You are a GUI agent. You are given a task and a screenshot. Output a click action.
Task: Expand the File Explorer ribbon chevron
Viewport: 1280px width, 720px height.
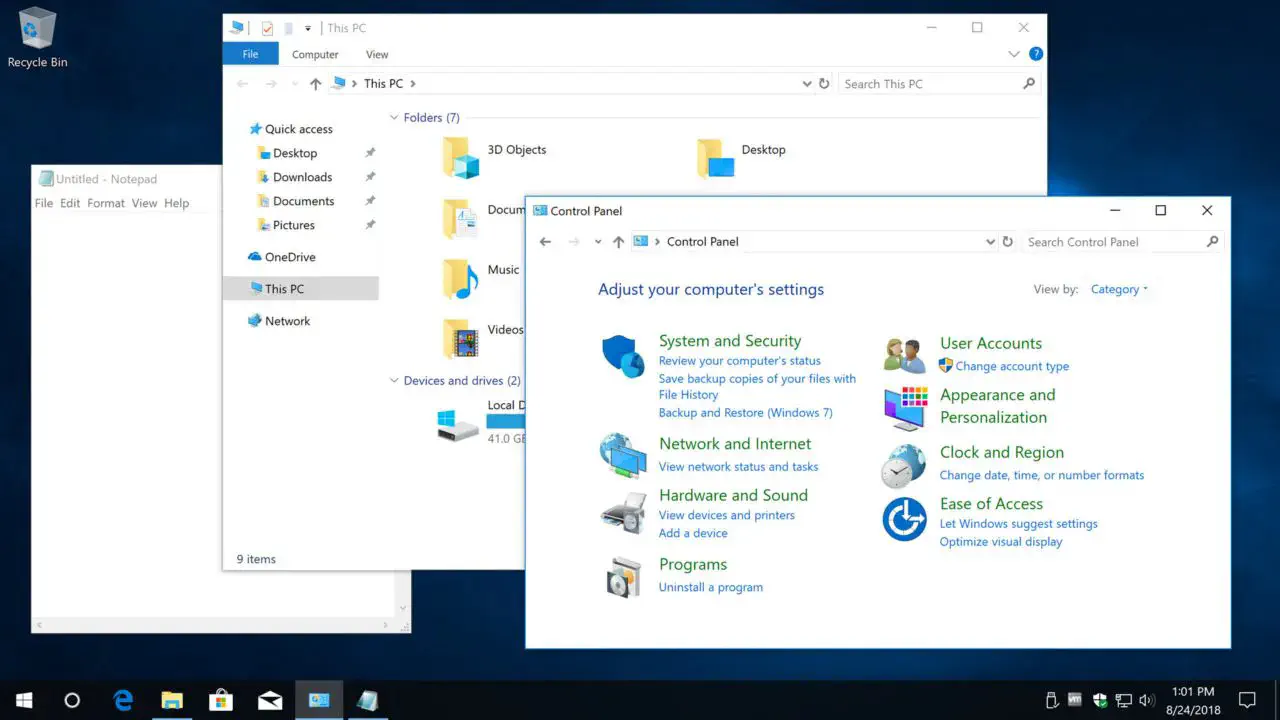(1014, 54)
